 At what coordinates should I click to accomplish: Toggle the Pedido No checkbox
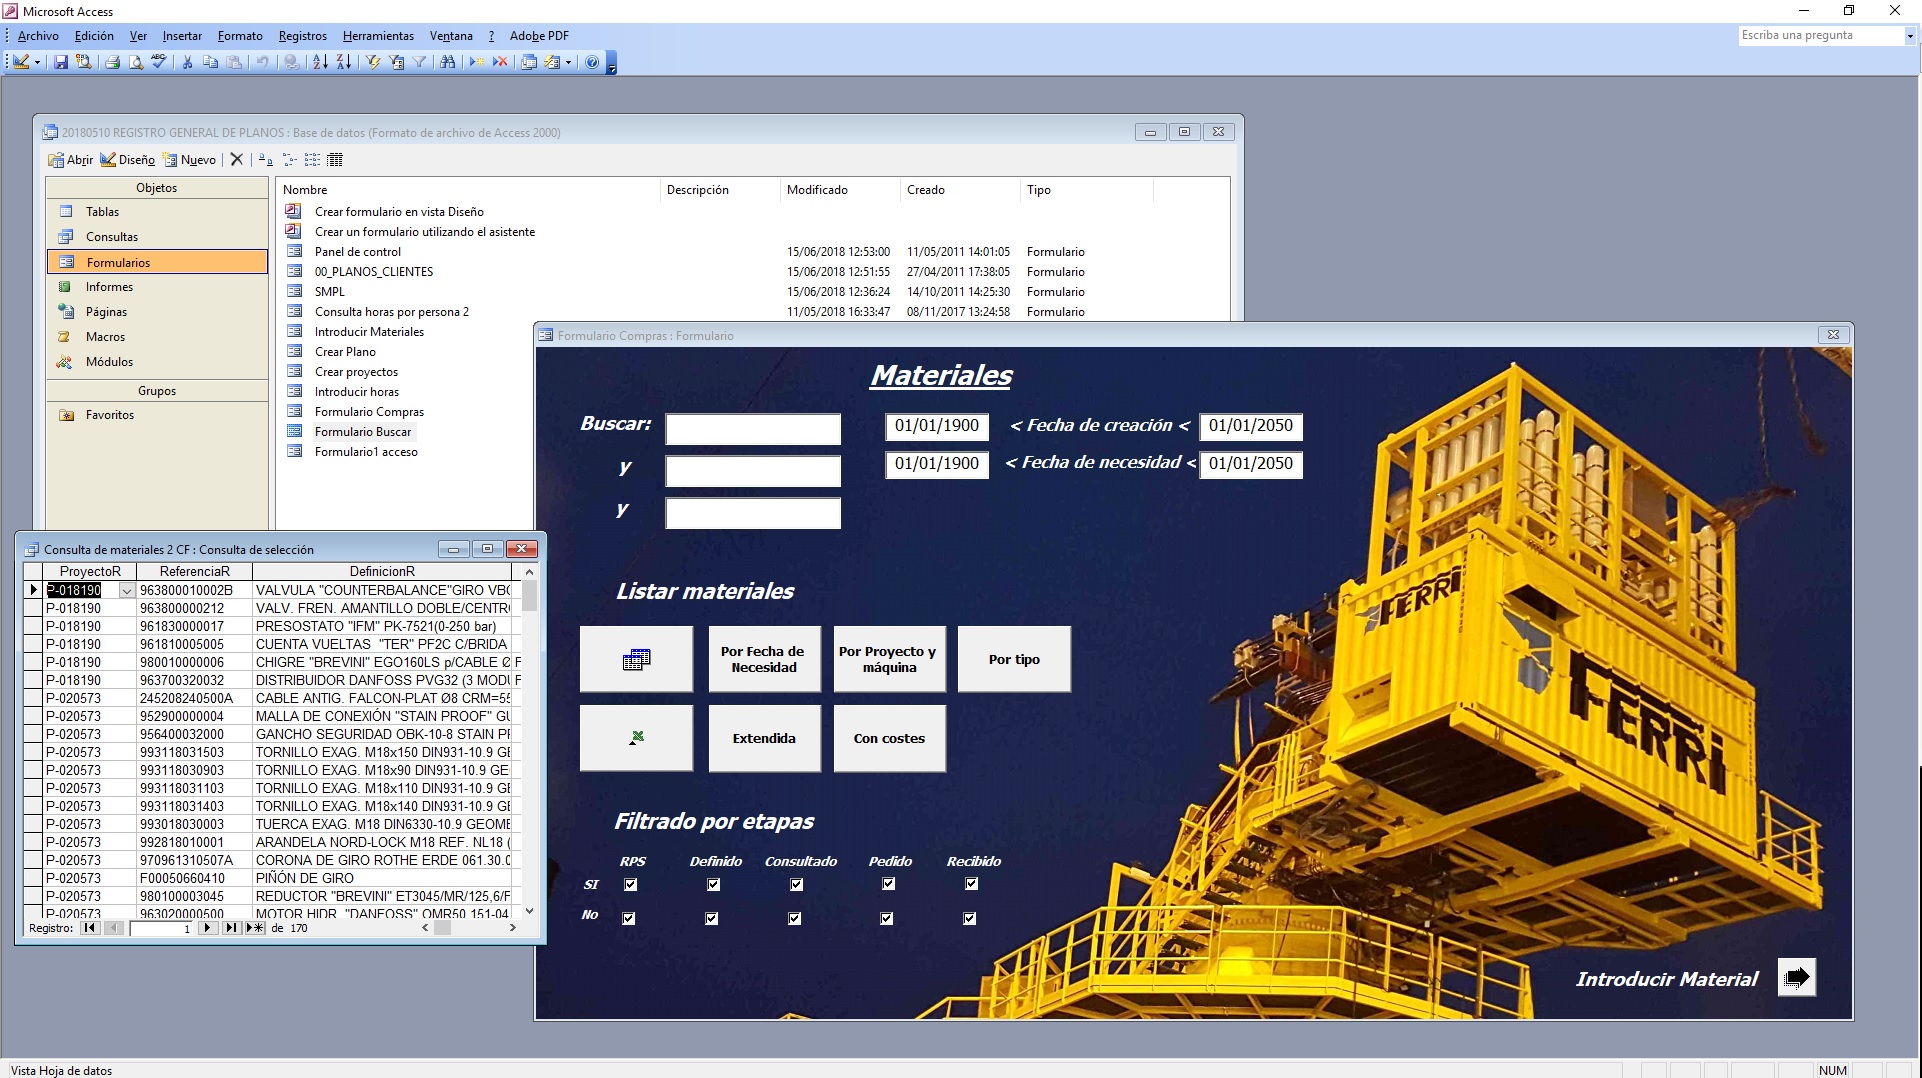pos(887,918)
